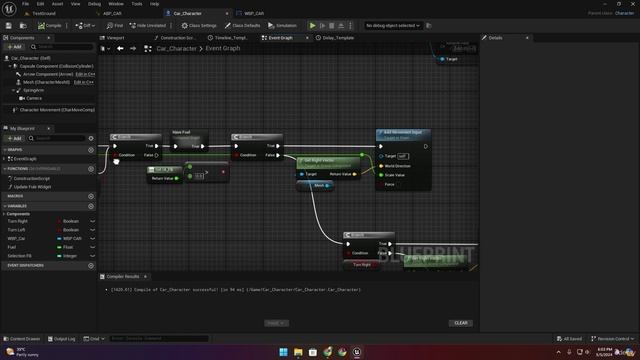Screen dimensions: 640x360
Task: Expand the Components variable category
Action: point(4,214)
